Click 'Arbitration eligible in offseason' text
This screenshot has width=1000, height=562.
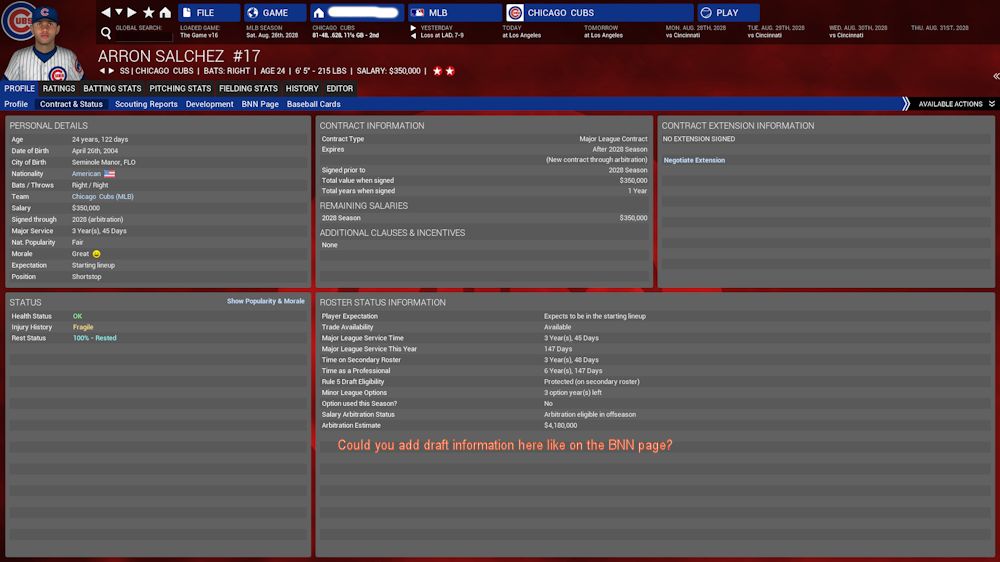click(590, 415)
